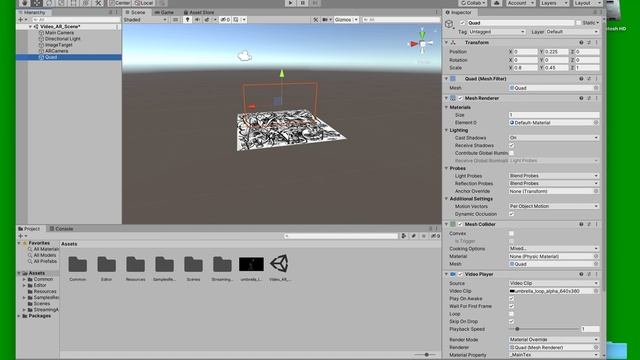The image size is (640, 360).
Task: Toggle Quad object active checkbox
Action: tap(462, 23)
